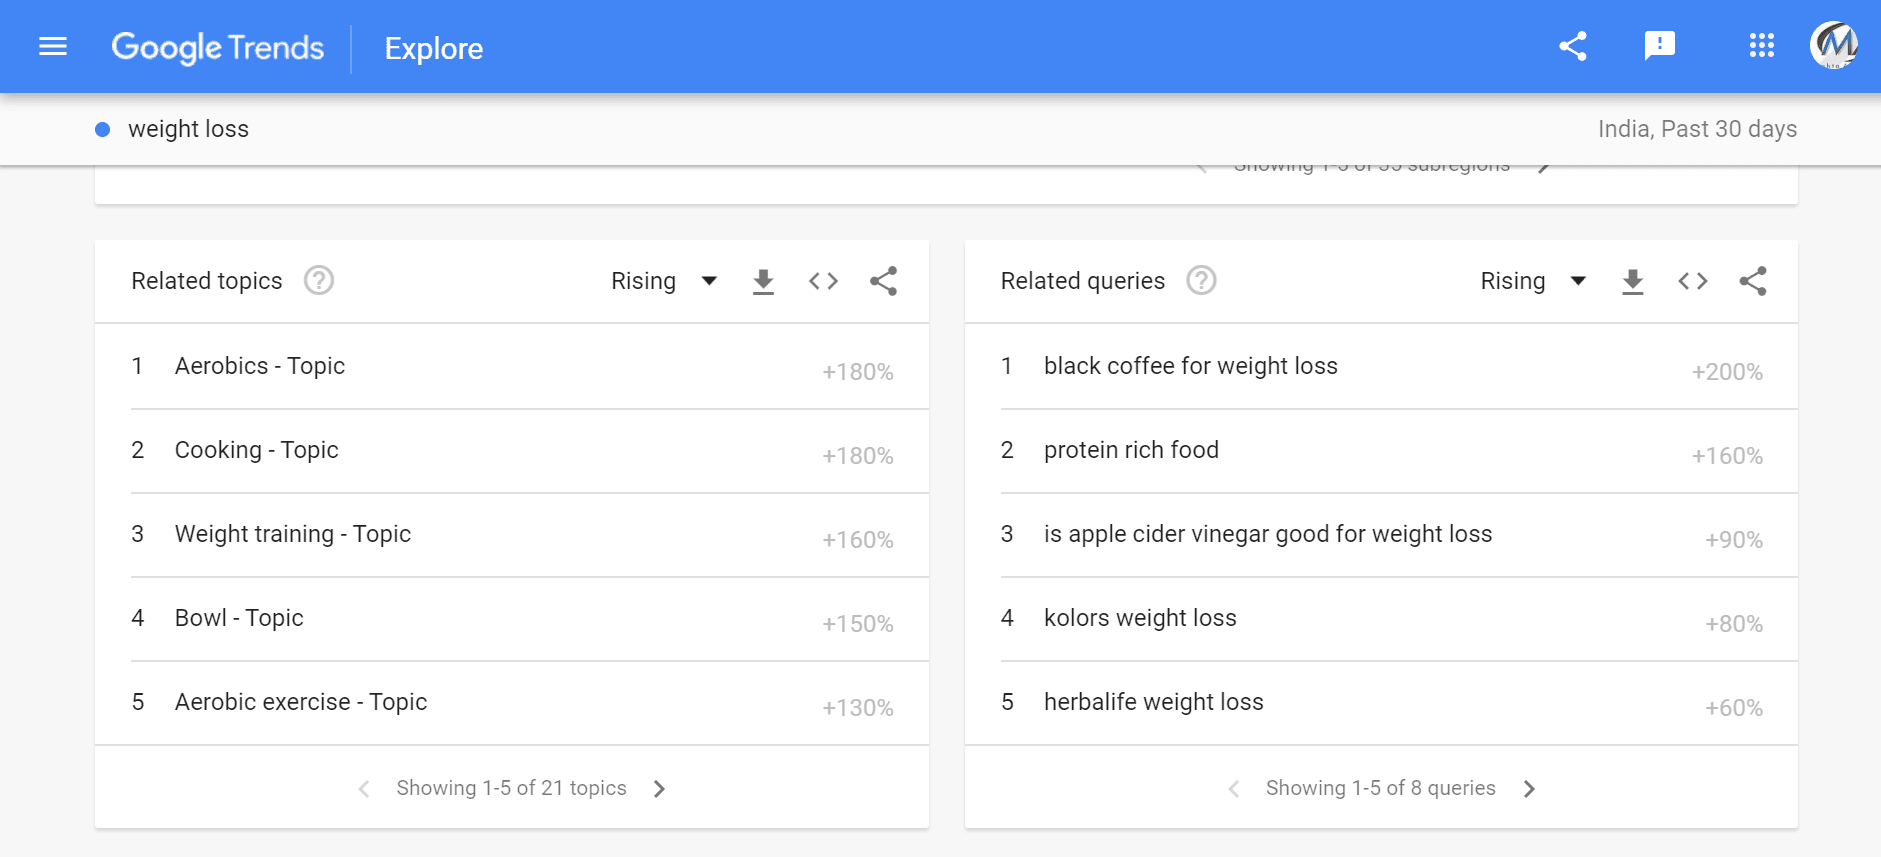
Task: Open the Aerobics topic result
Action: click(260, 366)
